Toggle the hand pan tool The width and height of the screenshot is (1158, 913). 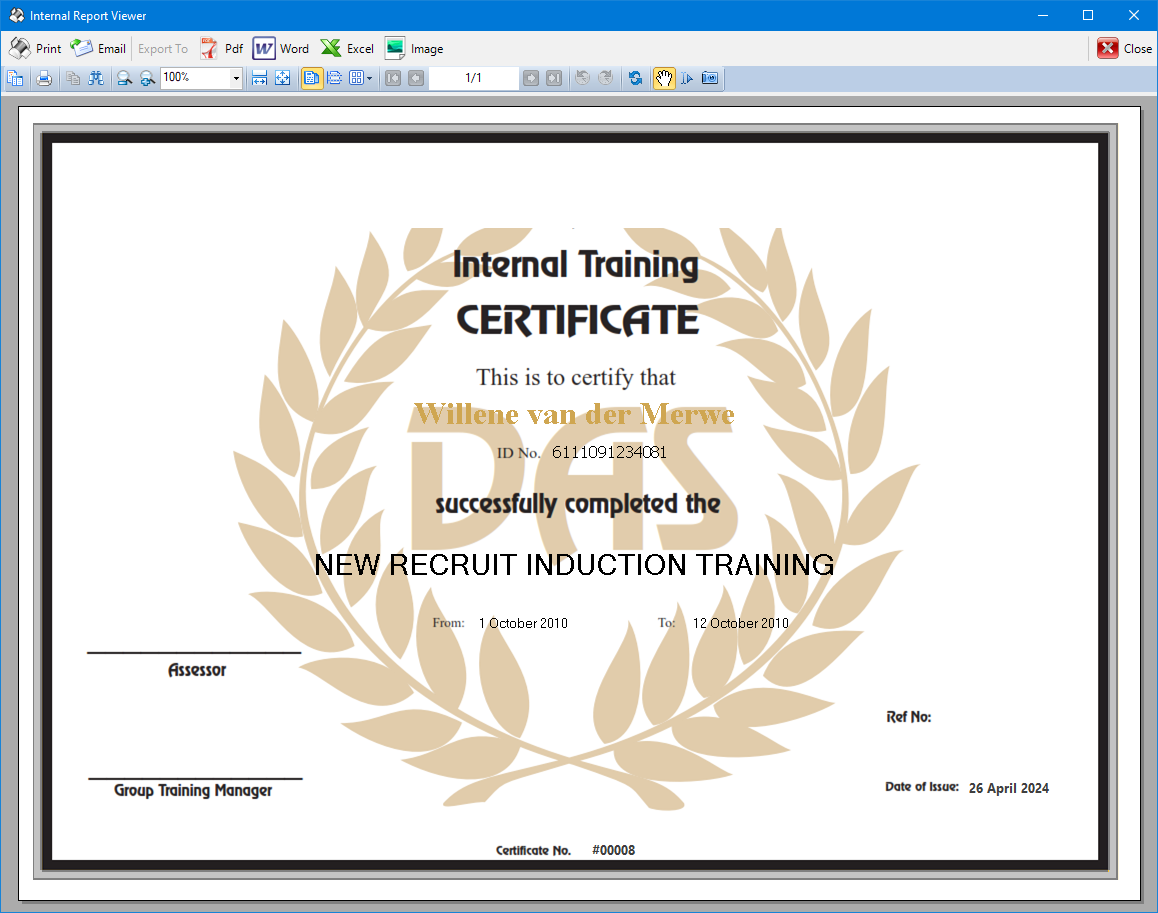664,78
